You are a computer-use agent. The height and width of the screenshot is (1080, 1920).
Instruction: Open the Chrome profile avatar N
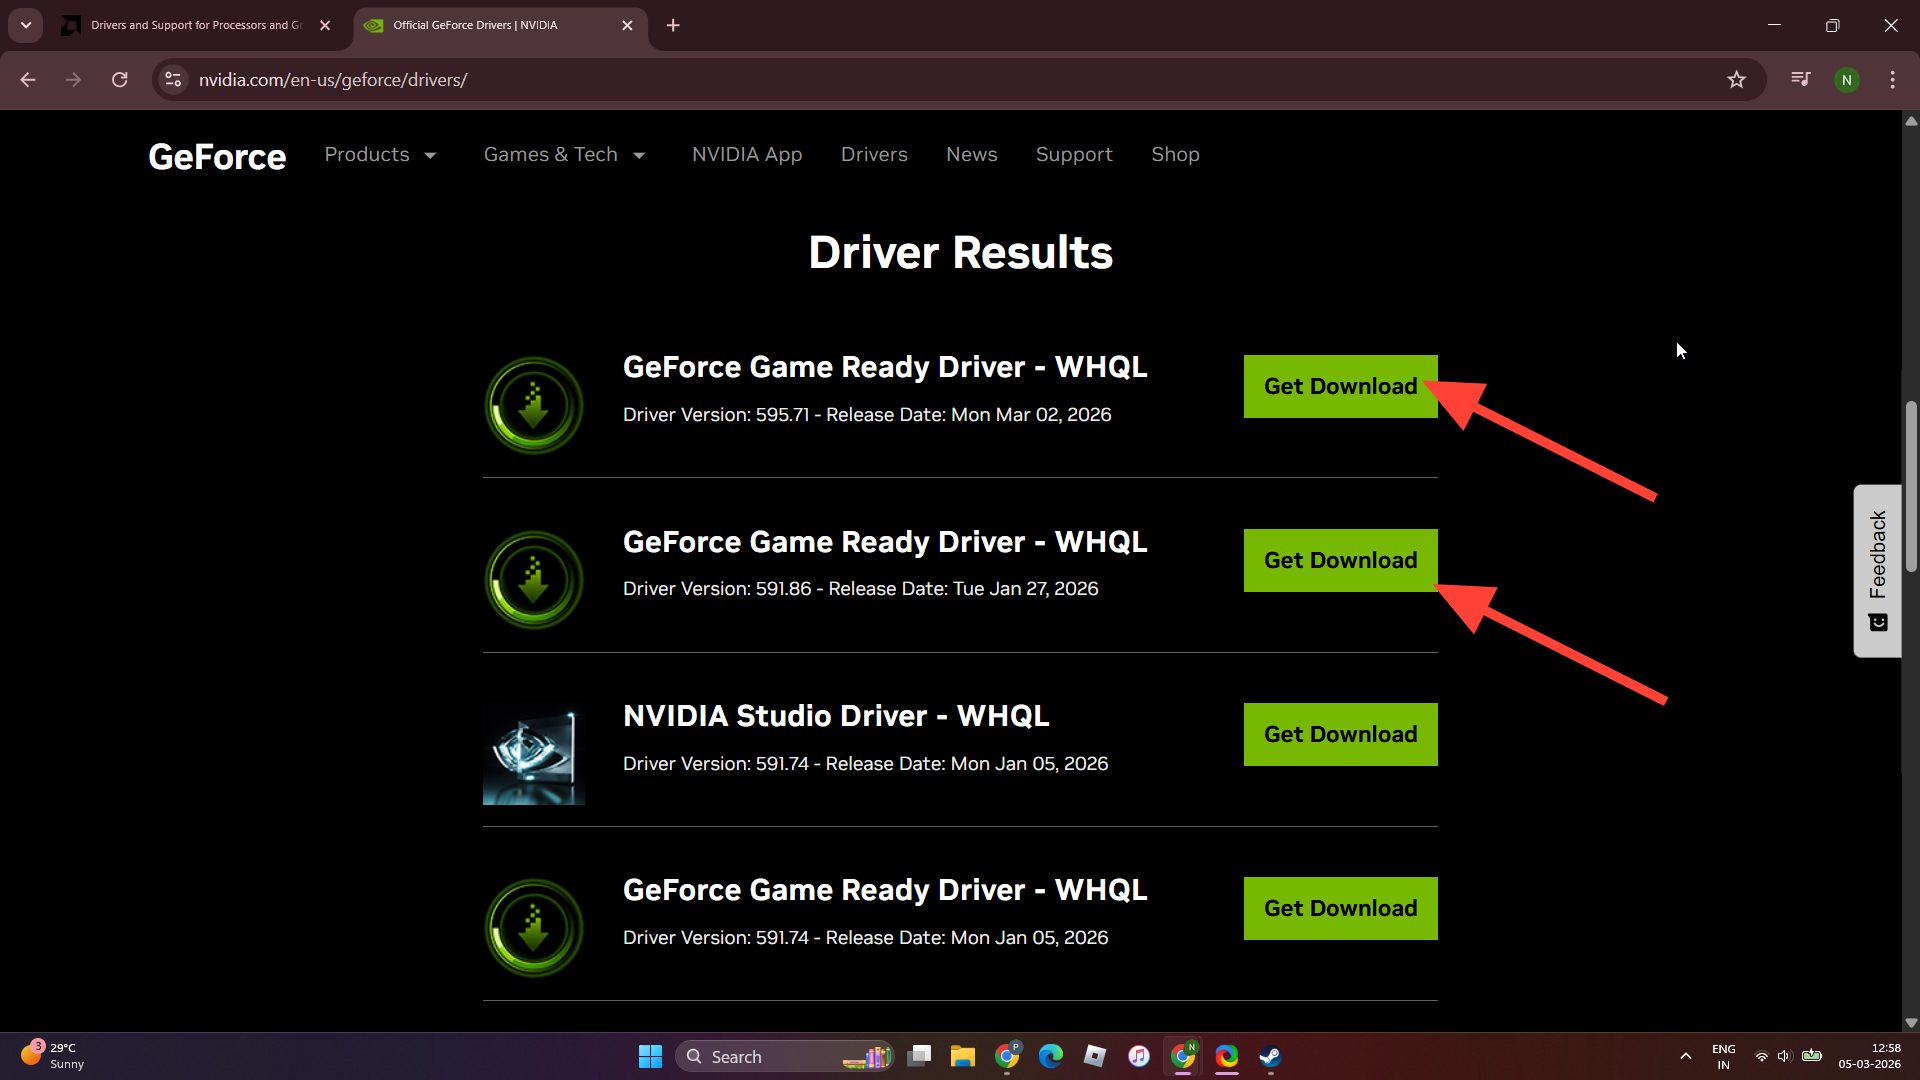[1846, 80]
